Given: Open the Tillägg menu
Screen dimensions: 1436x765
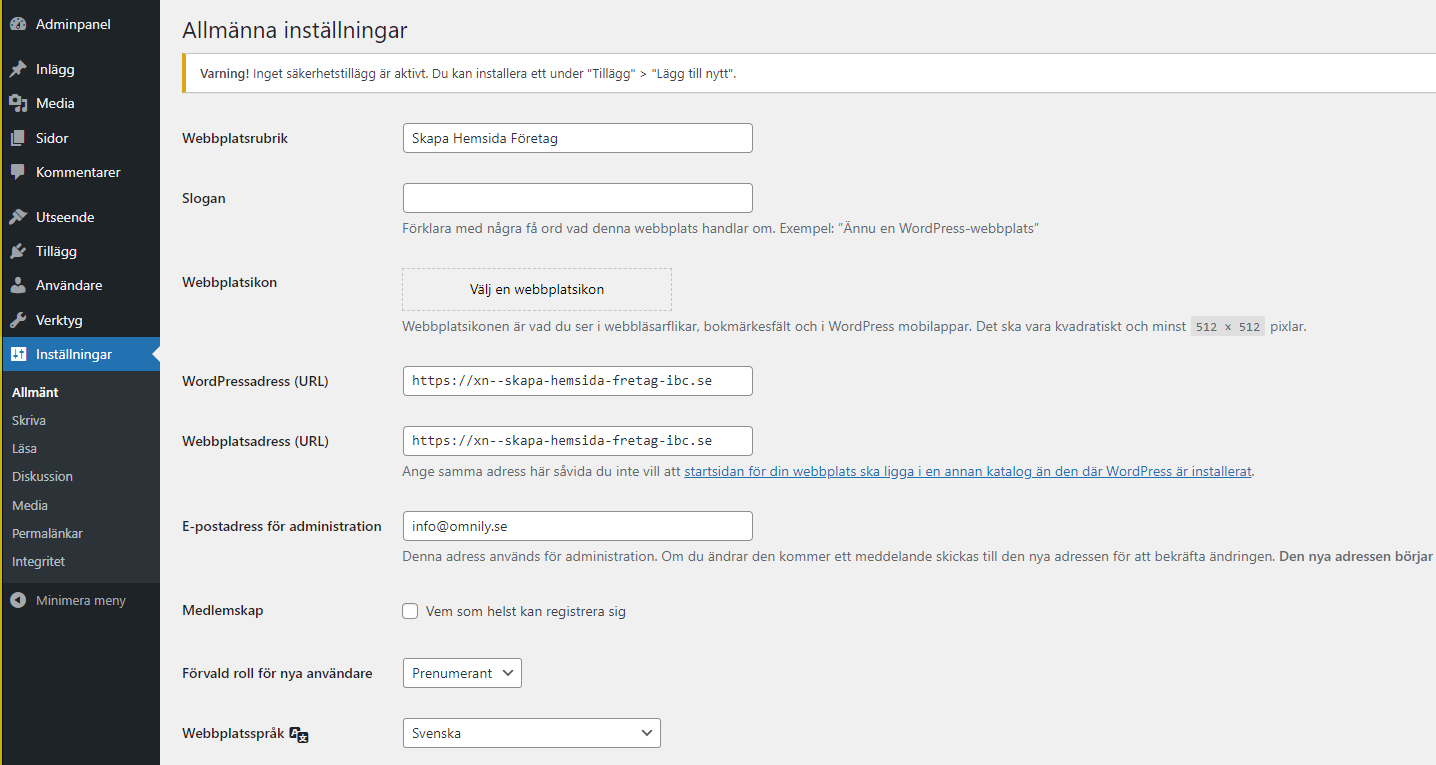Looking at the screenshot, I should 81,251.
